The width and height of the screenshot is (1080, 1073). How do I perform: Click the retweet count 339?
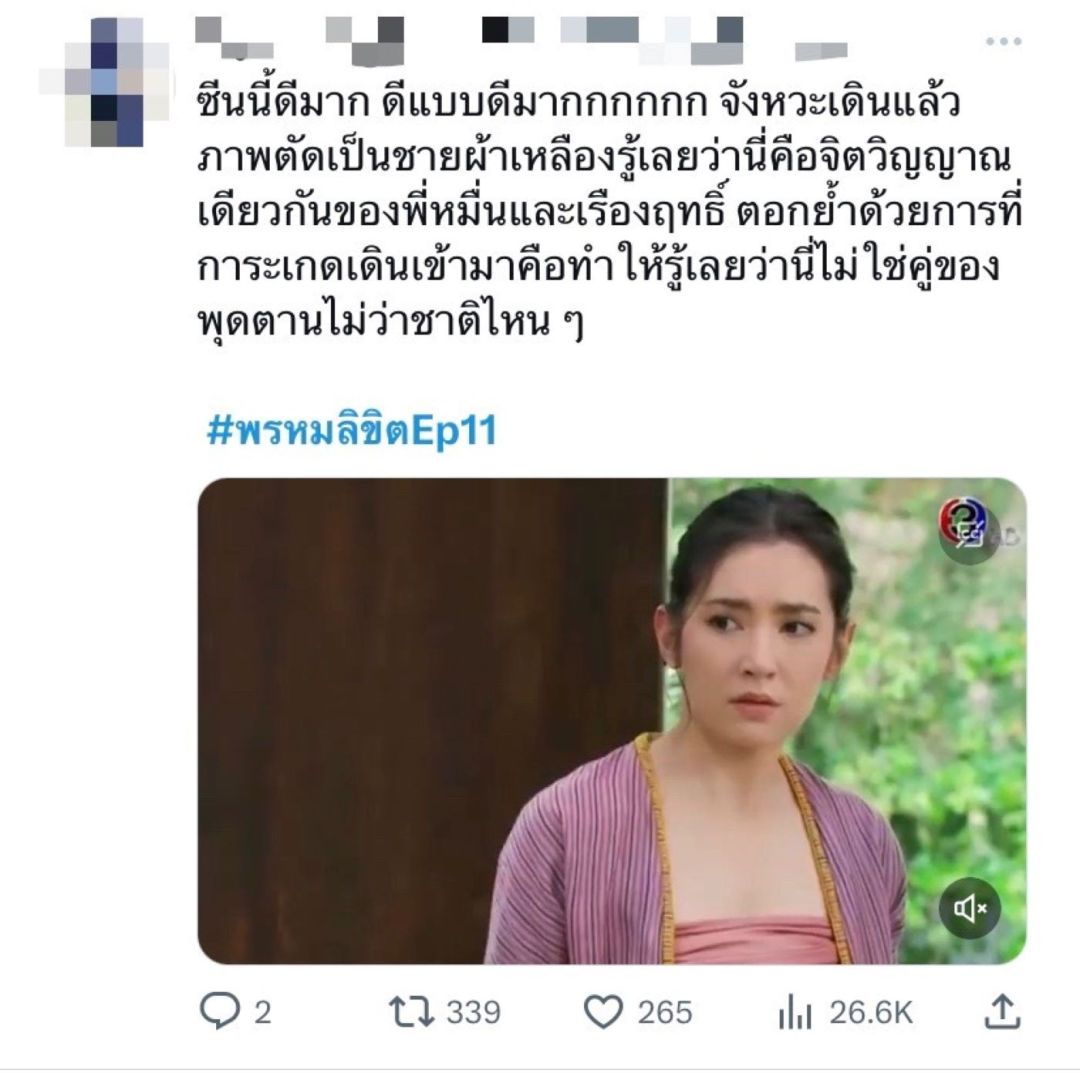click(x=473, y=1013)
